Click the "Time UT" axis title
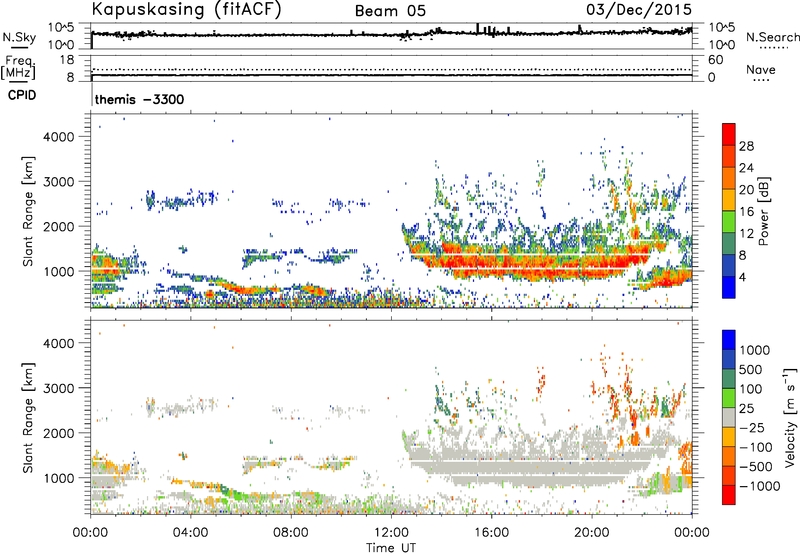Screen dimensions: 800x554 [391, 548]
